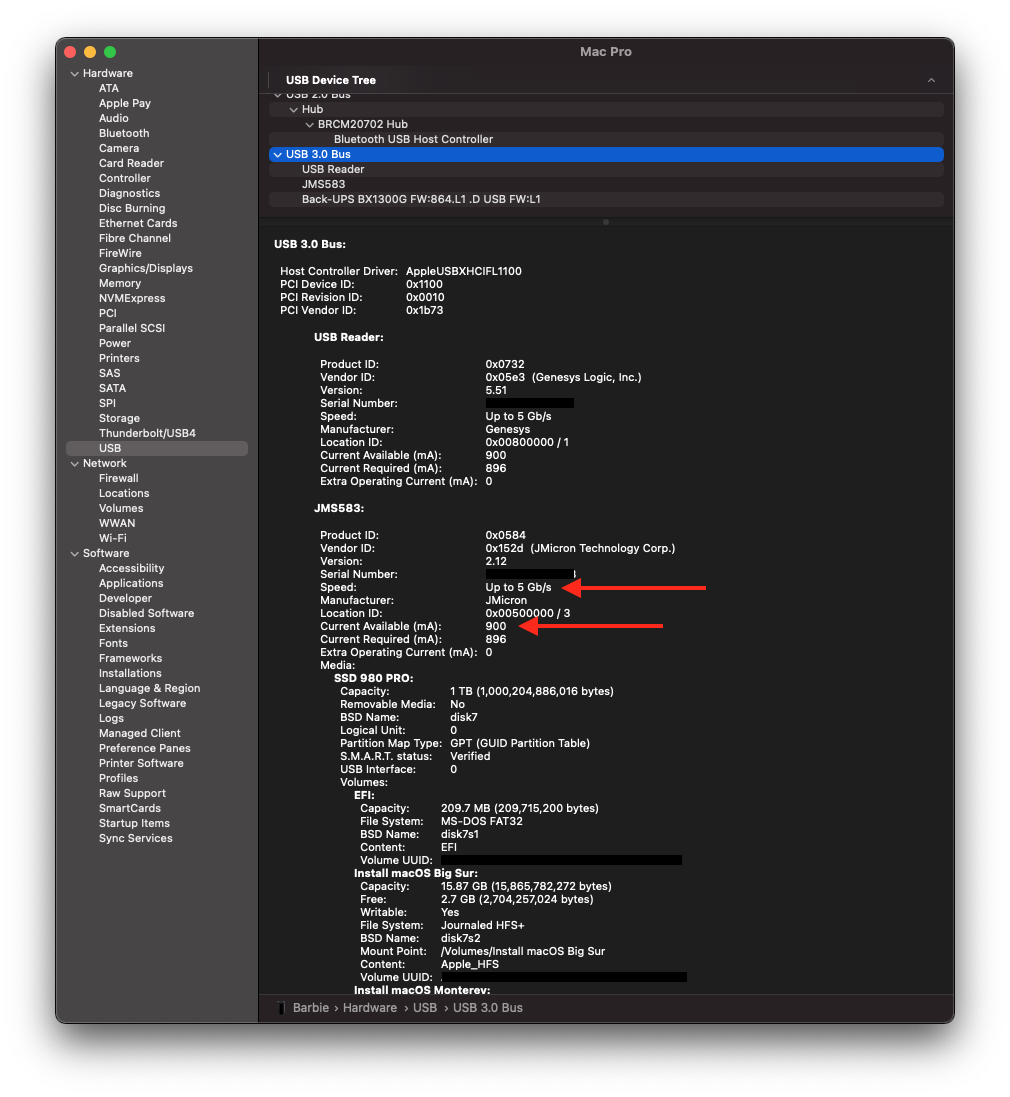Select Applications in the sidebar
Screen dimensions: 1010x1097
point(131,583)
